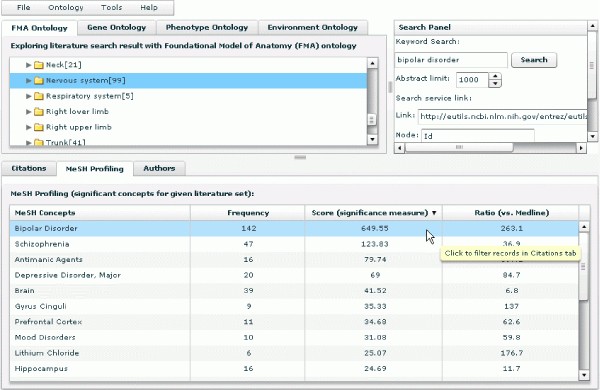Viewport: 600px width, 390px height.
Task: Click the Keyword Search input field
Action: (x=451, y=60)
